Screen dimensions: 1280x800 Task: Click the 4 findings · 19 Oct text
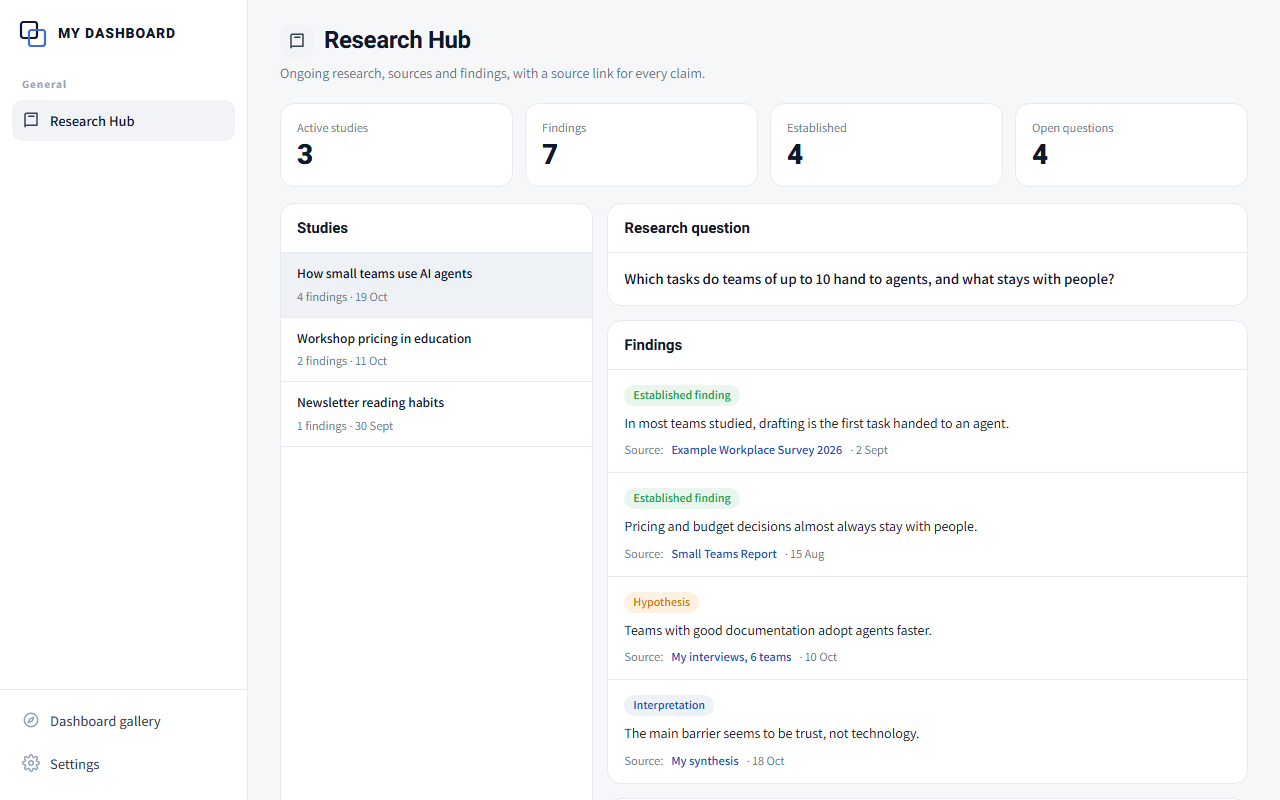pos(342,297)
